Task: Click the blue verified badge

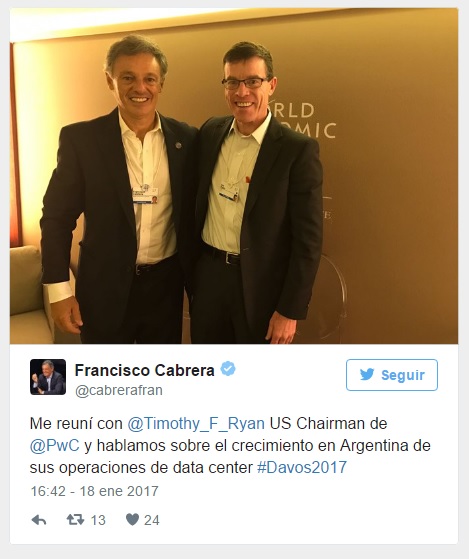Action: point(228,369)
